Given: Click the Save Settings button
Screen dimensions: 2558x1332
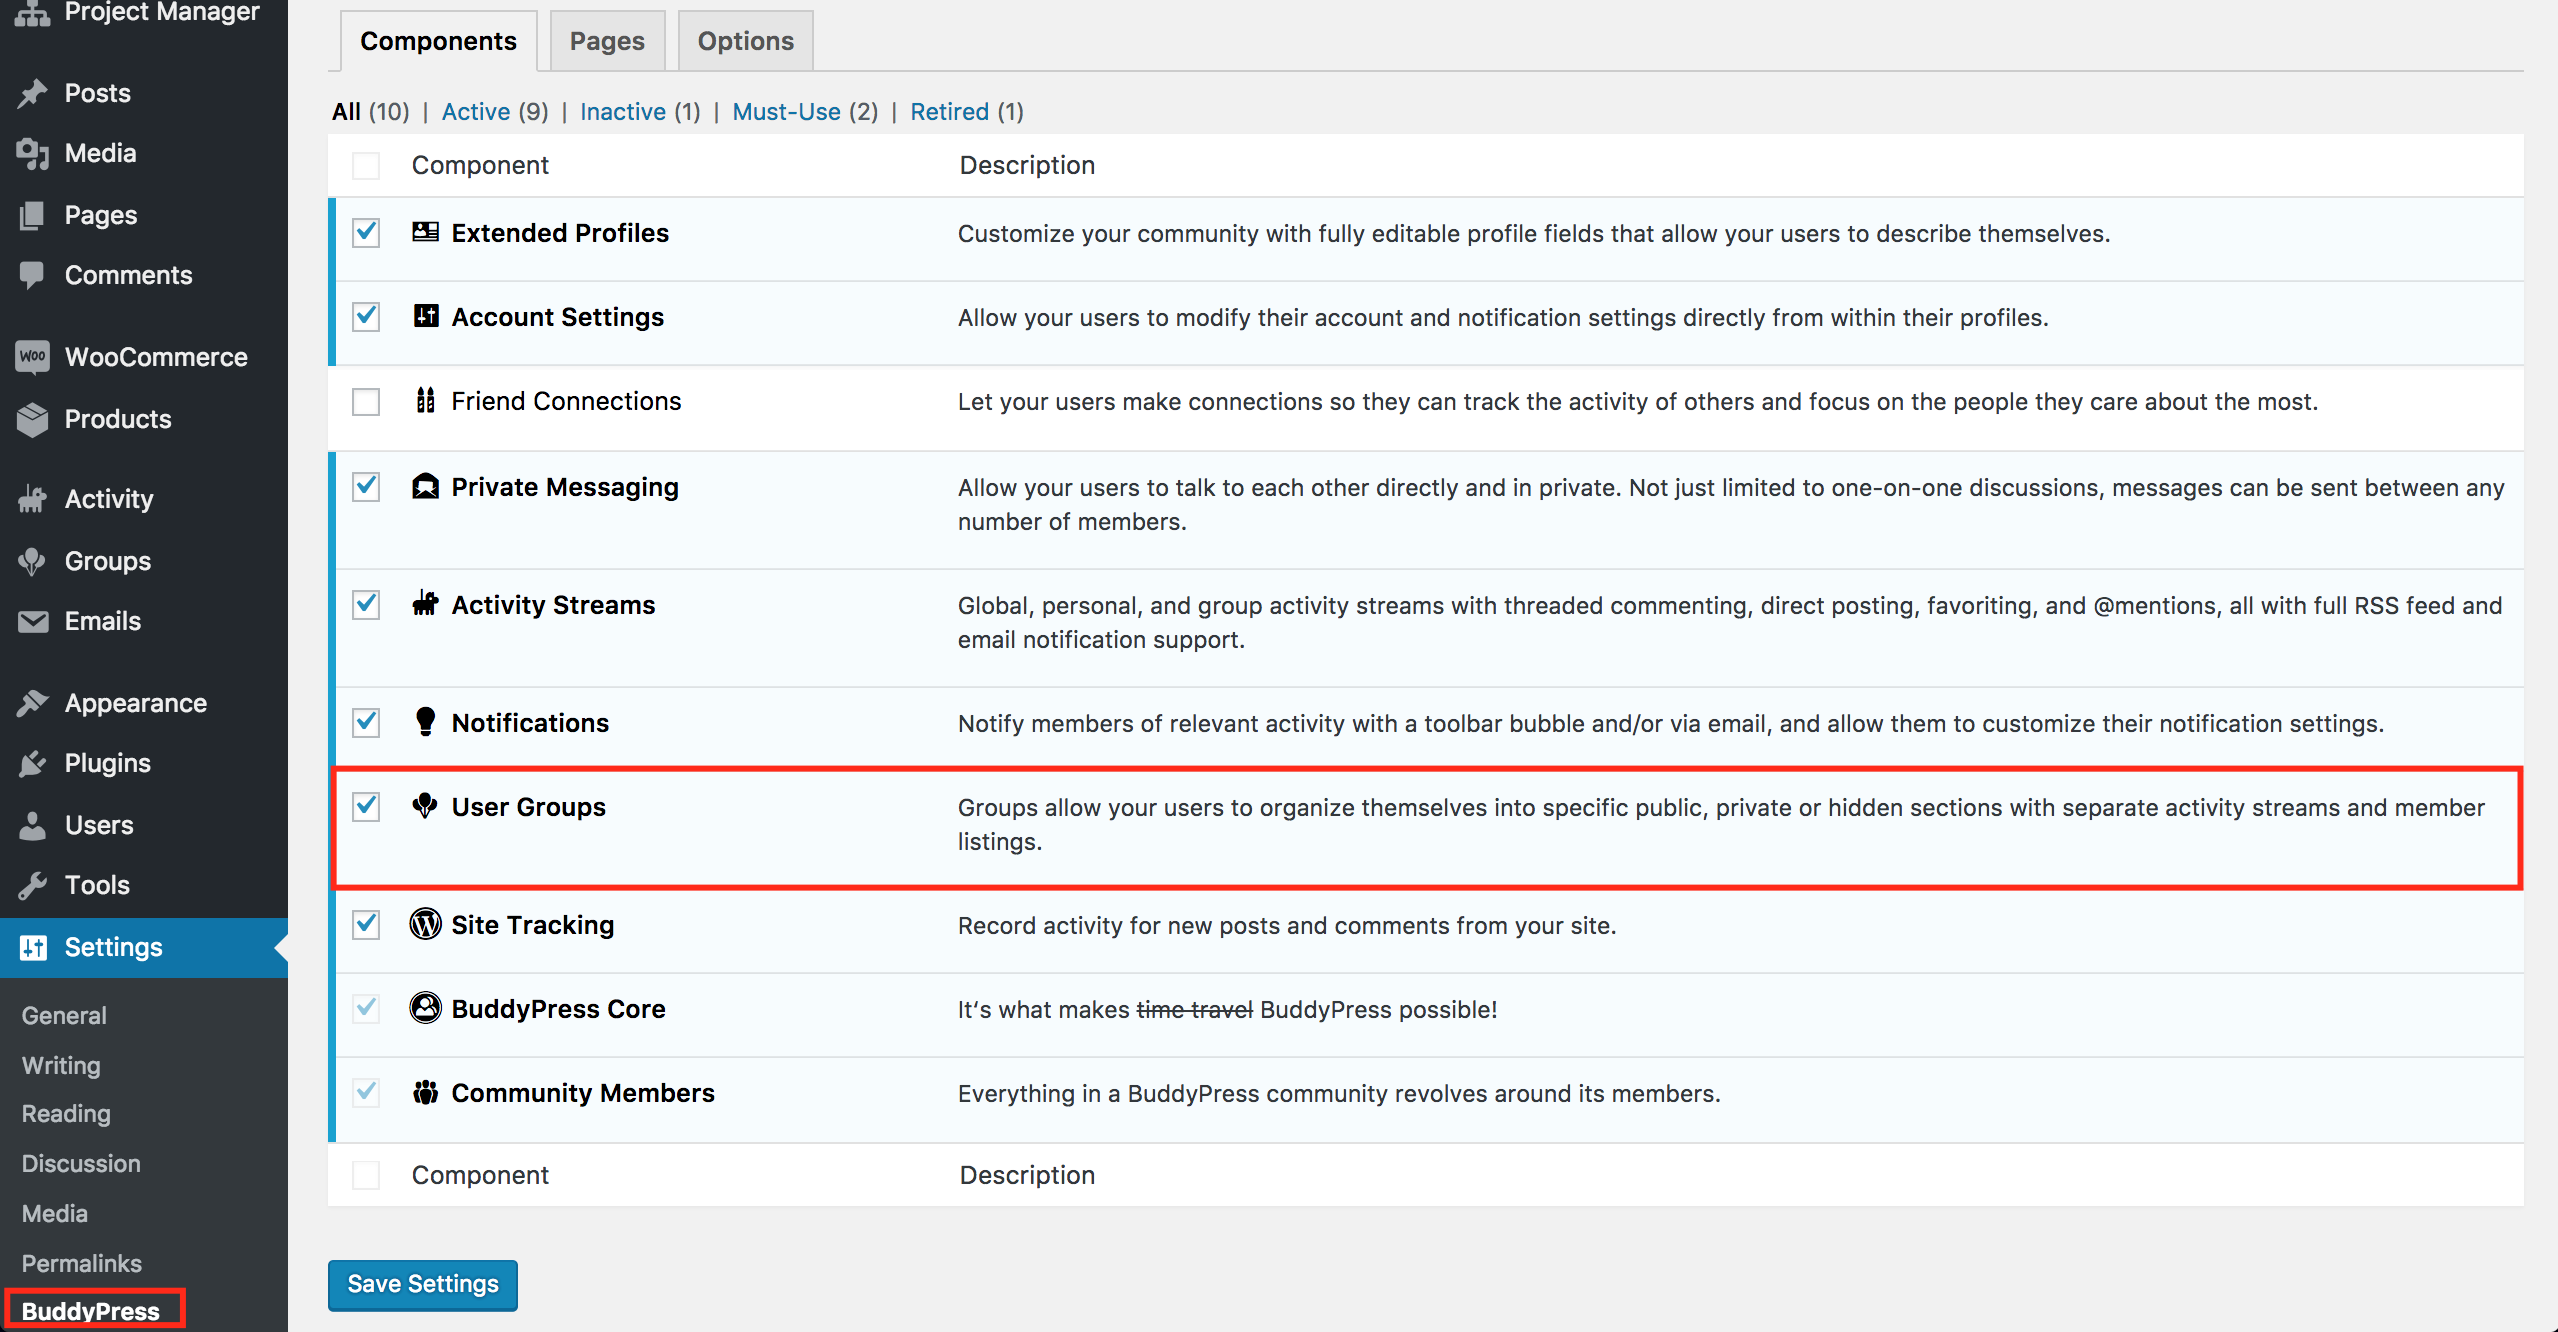Looking at the screenshot, I should pos(423,1284).
